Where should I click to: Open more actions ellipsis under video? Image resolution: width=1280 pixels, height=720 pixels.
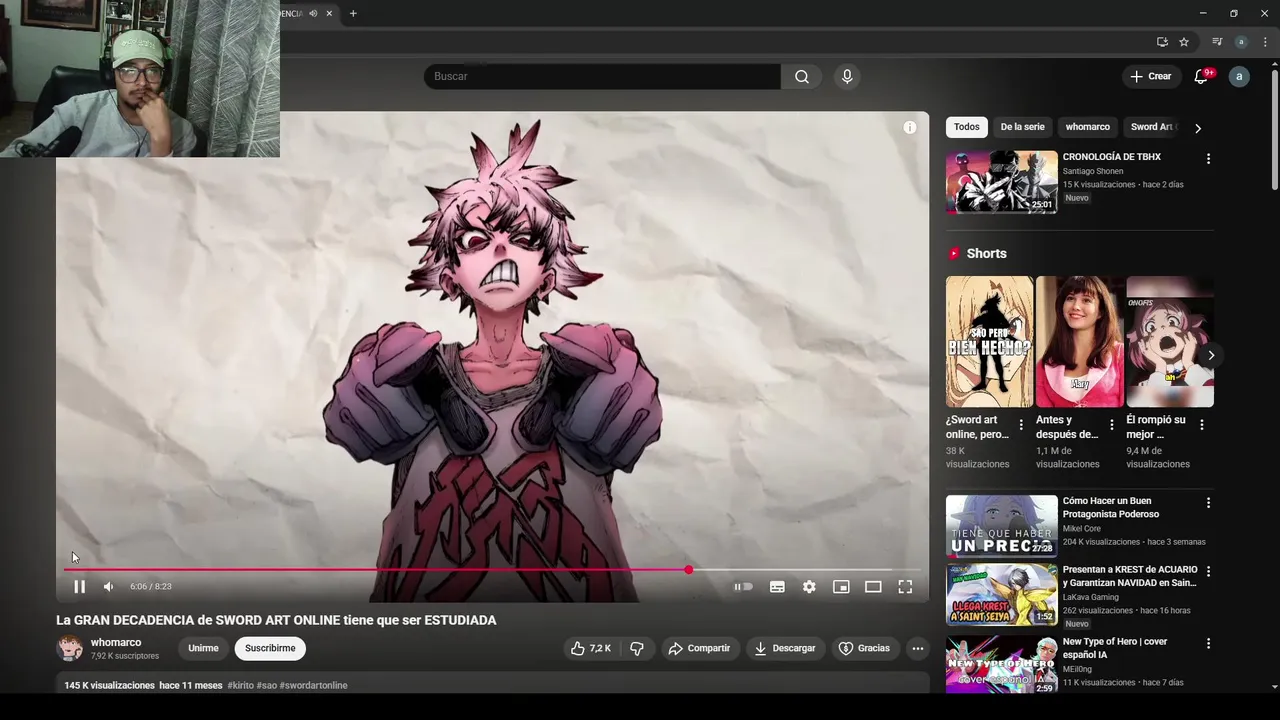click(917, 648)
